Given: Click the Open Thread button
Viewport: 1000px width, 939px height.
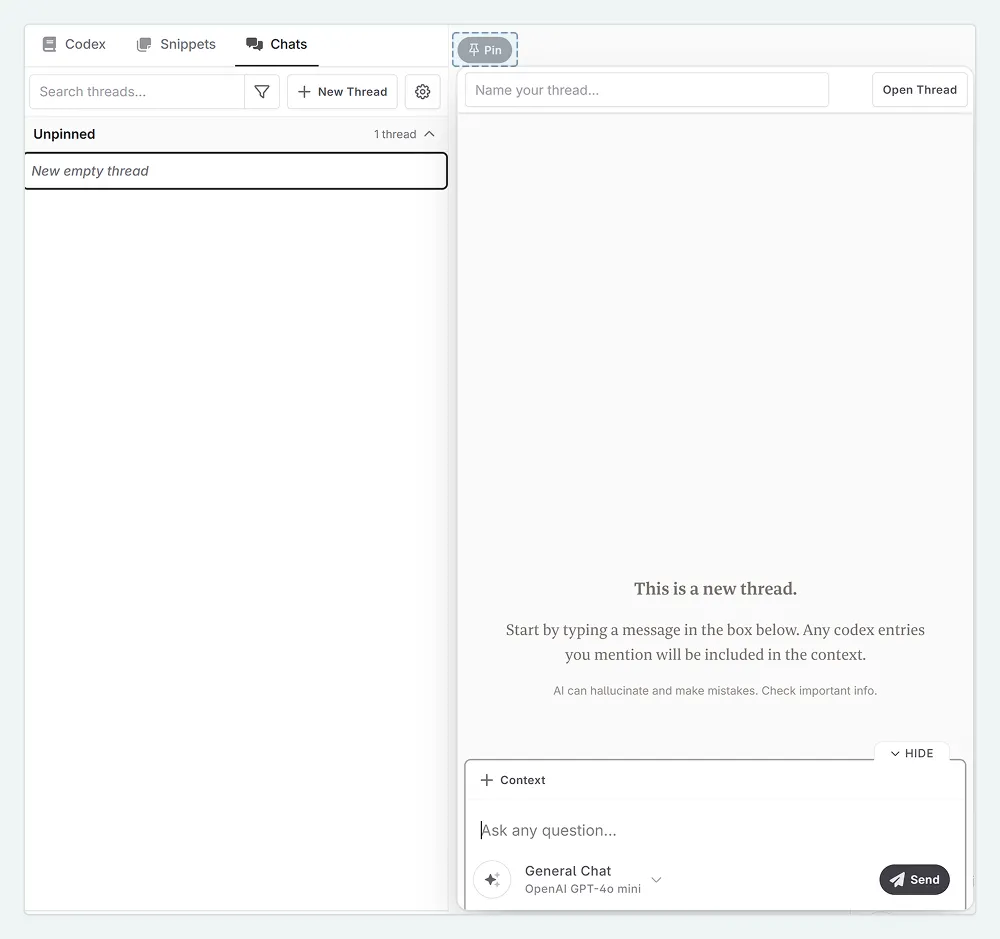Looking at the screenshot, I should tap(919, 89).
